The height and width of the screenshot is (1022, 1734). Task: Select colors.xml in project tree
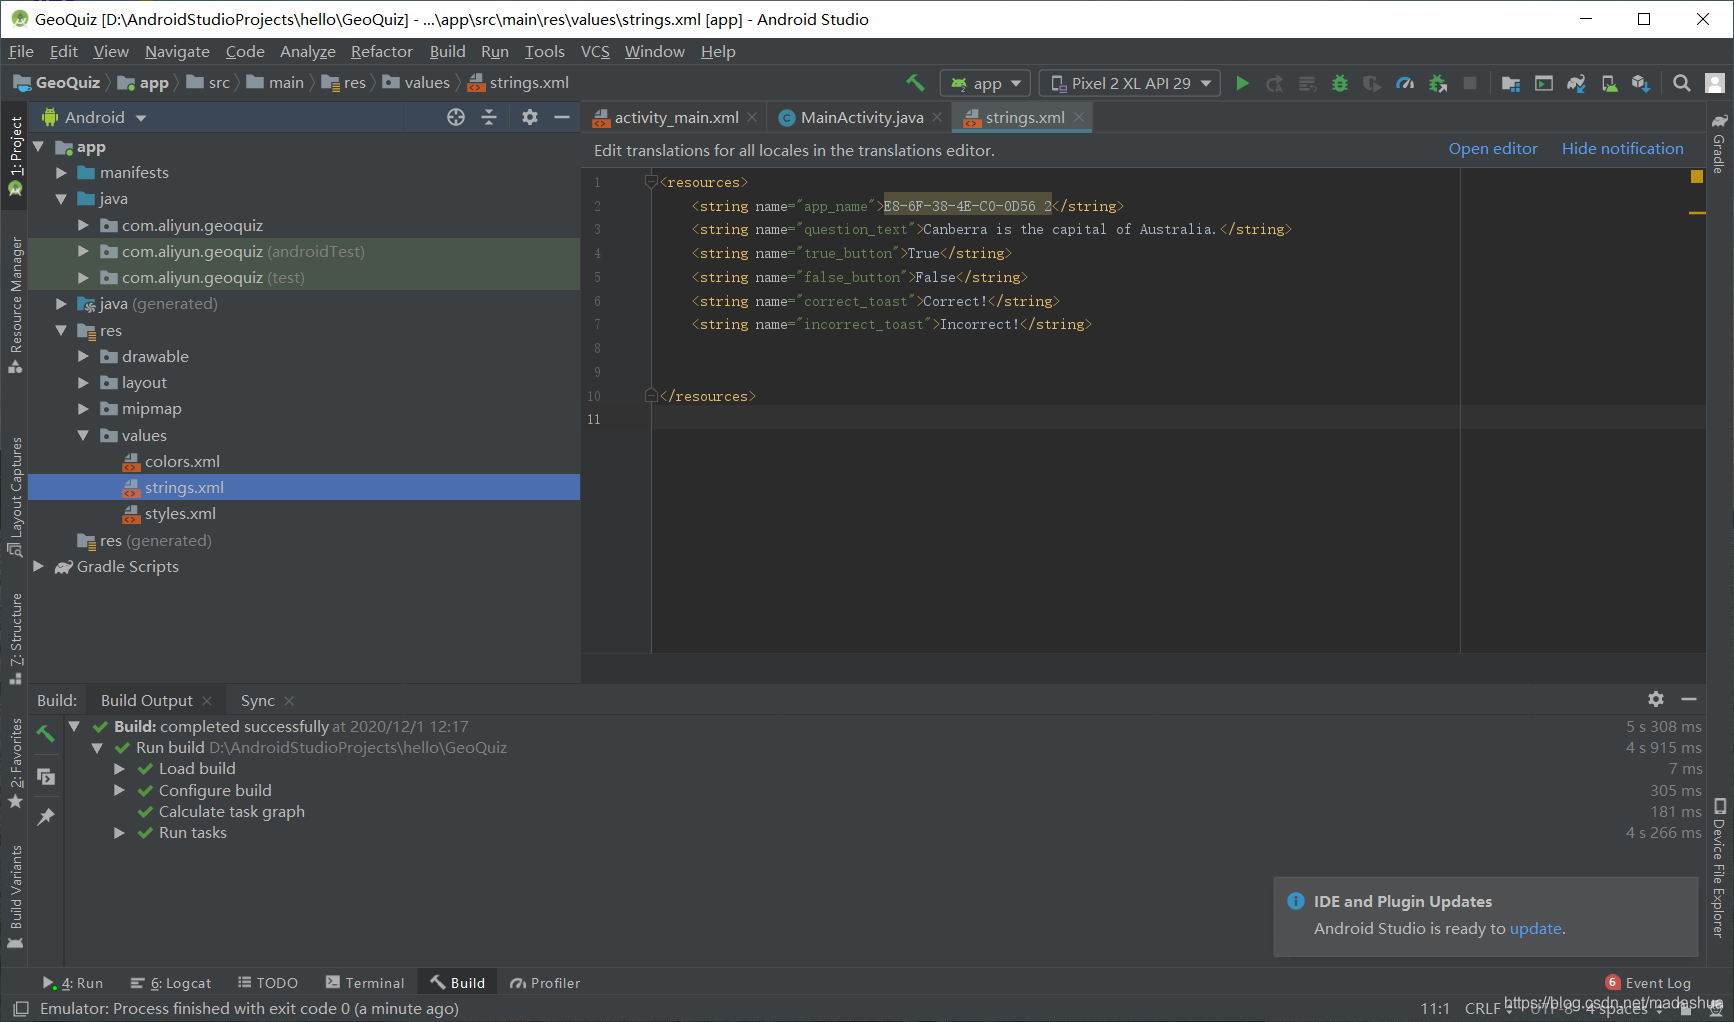coord(182,462)
